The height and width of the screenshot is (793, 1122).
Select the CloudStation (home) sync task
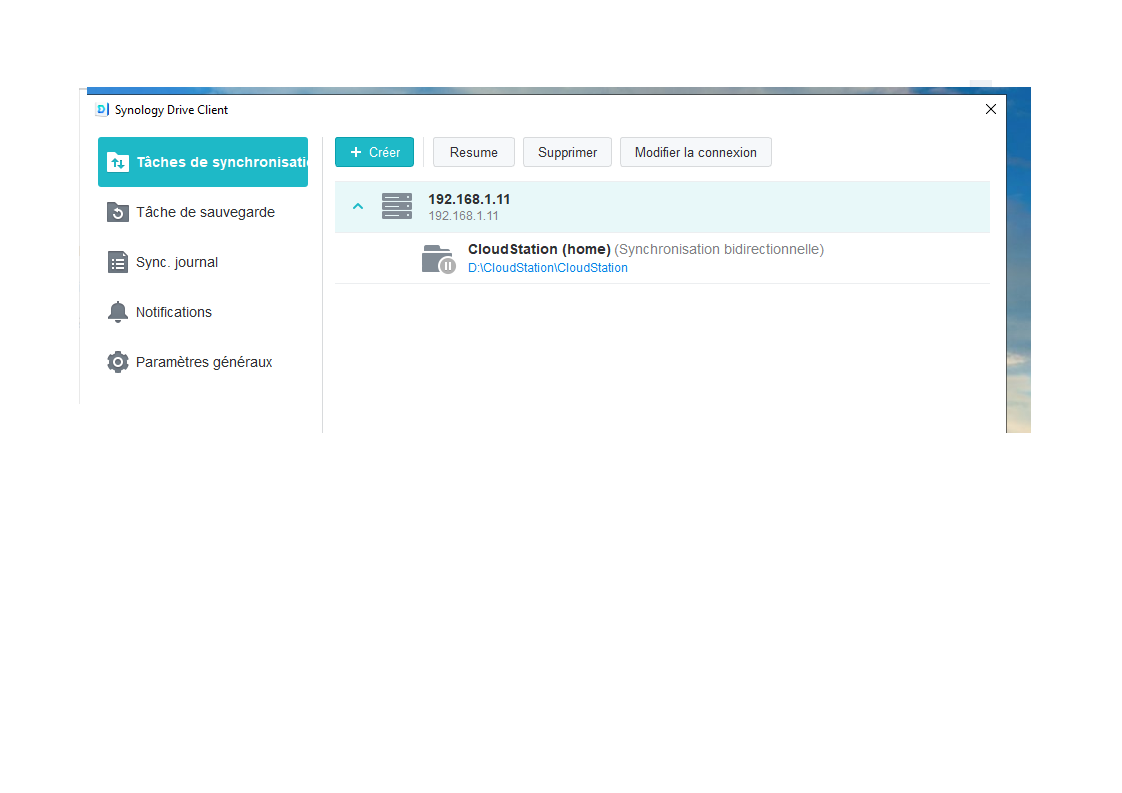tap(663, 258)
